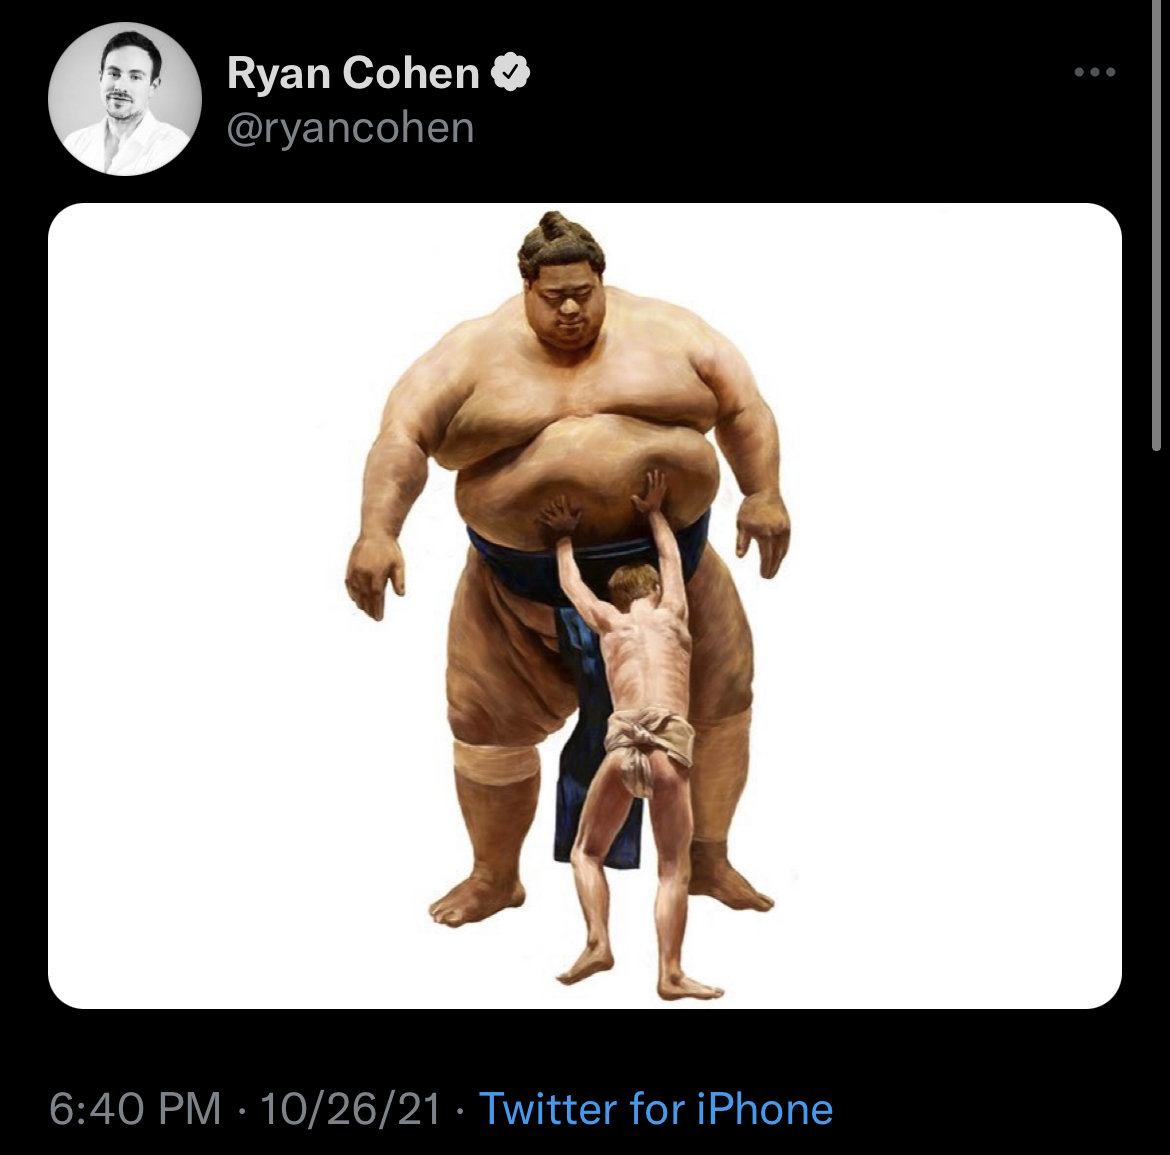Click the vertical scrollbar on the right edge

pos(1156,225)
